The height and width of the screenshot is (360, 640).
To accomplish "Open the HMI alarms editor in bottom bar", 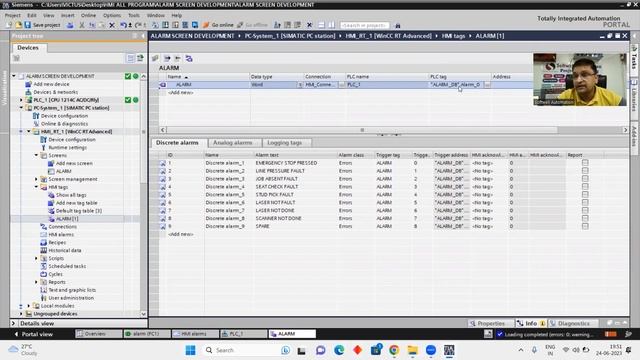I will coord(195,334).
